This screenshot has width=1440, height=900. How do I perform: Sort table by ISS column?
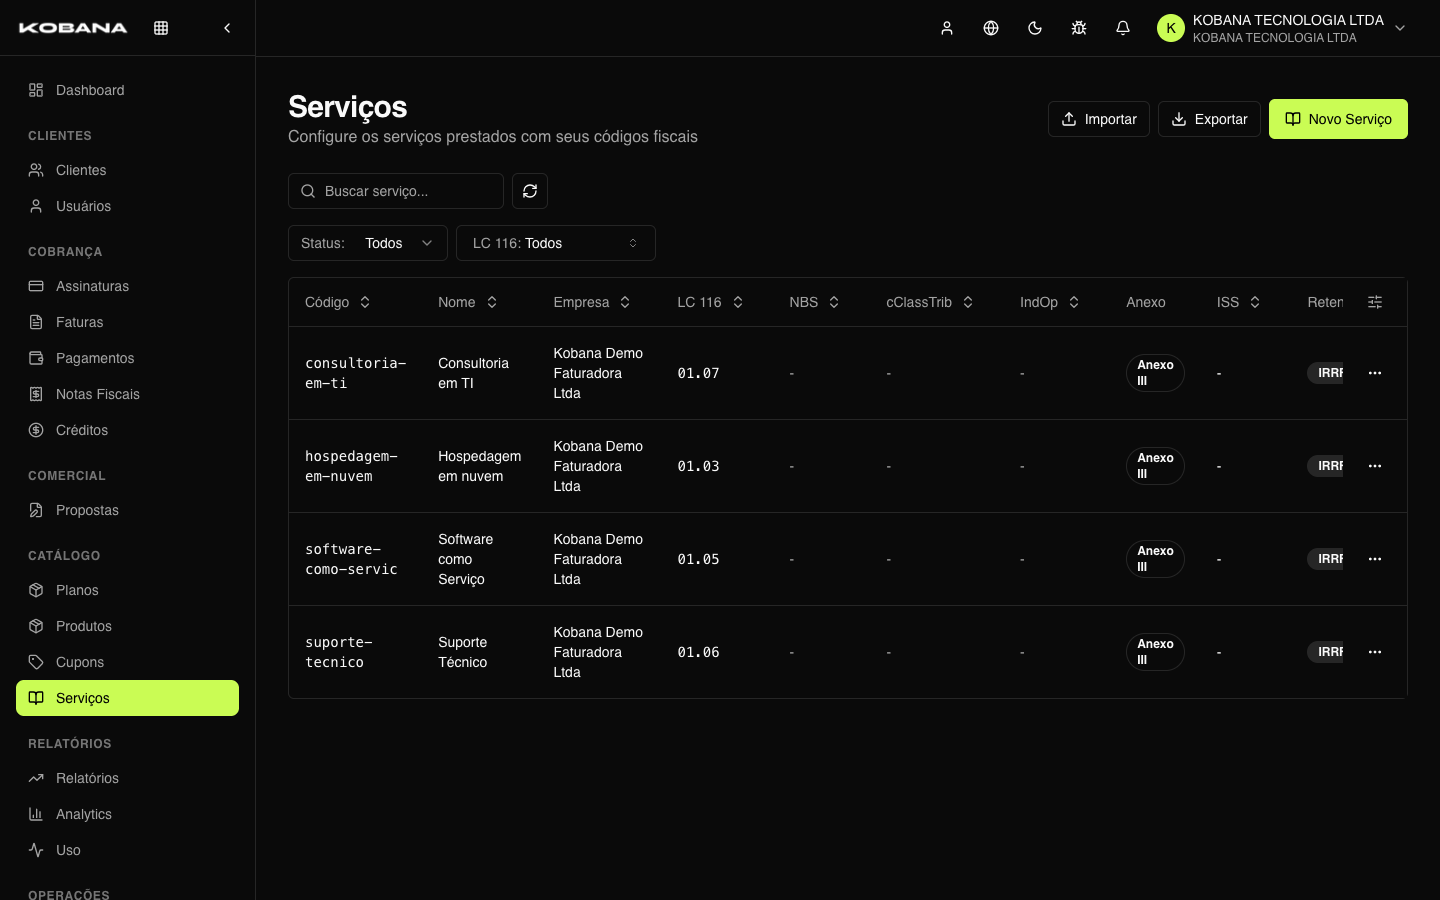tap(1238, 302)
